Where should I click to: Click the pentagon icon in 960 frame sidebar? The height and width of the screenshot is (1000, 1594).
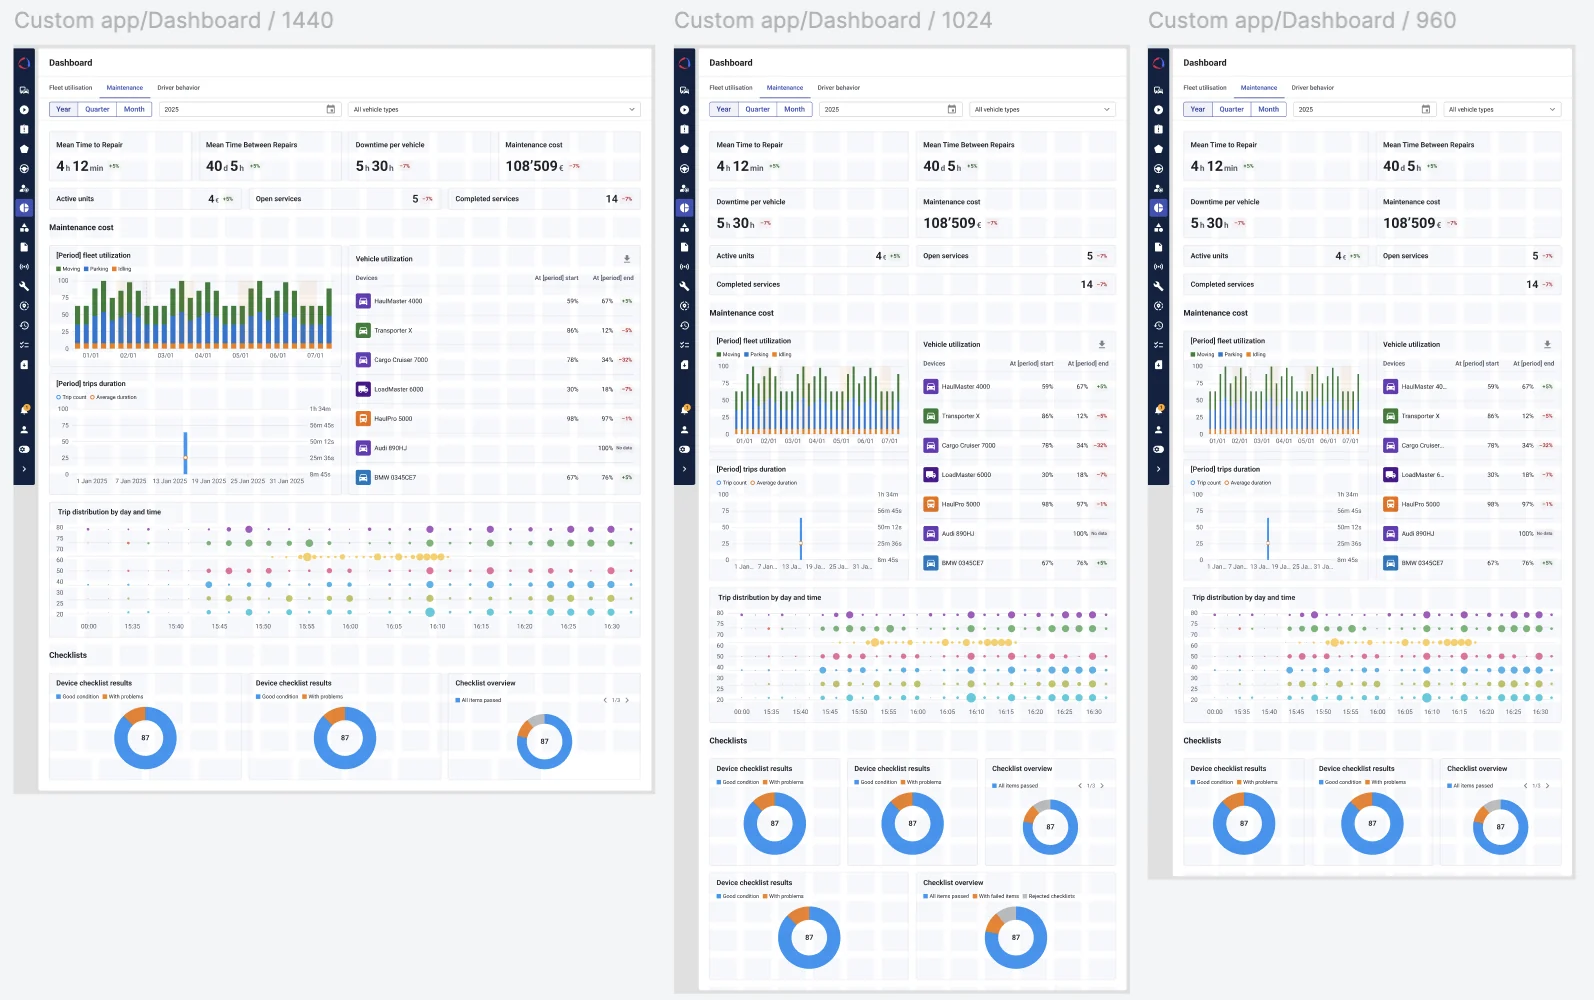pos(1158,149)
